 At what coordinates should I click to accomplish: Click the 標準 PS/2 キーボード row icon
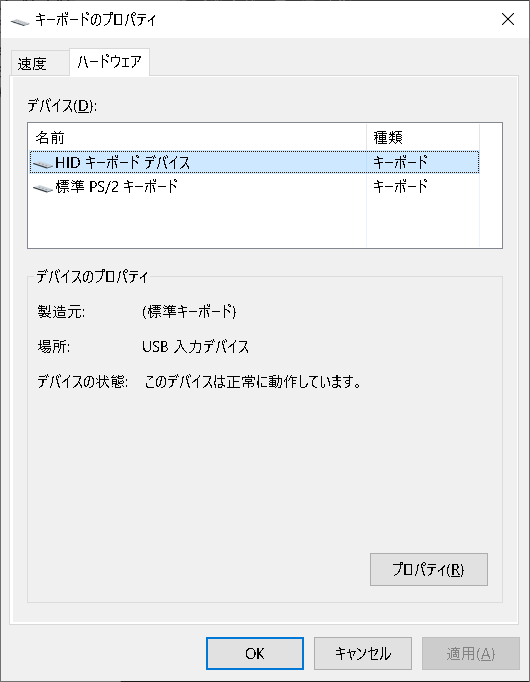click(x=43, y=188)
